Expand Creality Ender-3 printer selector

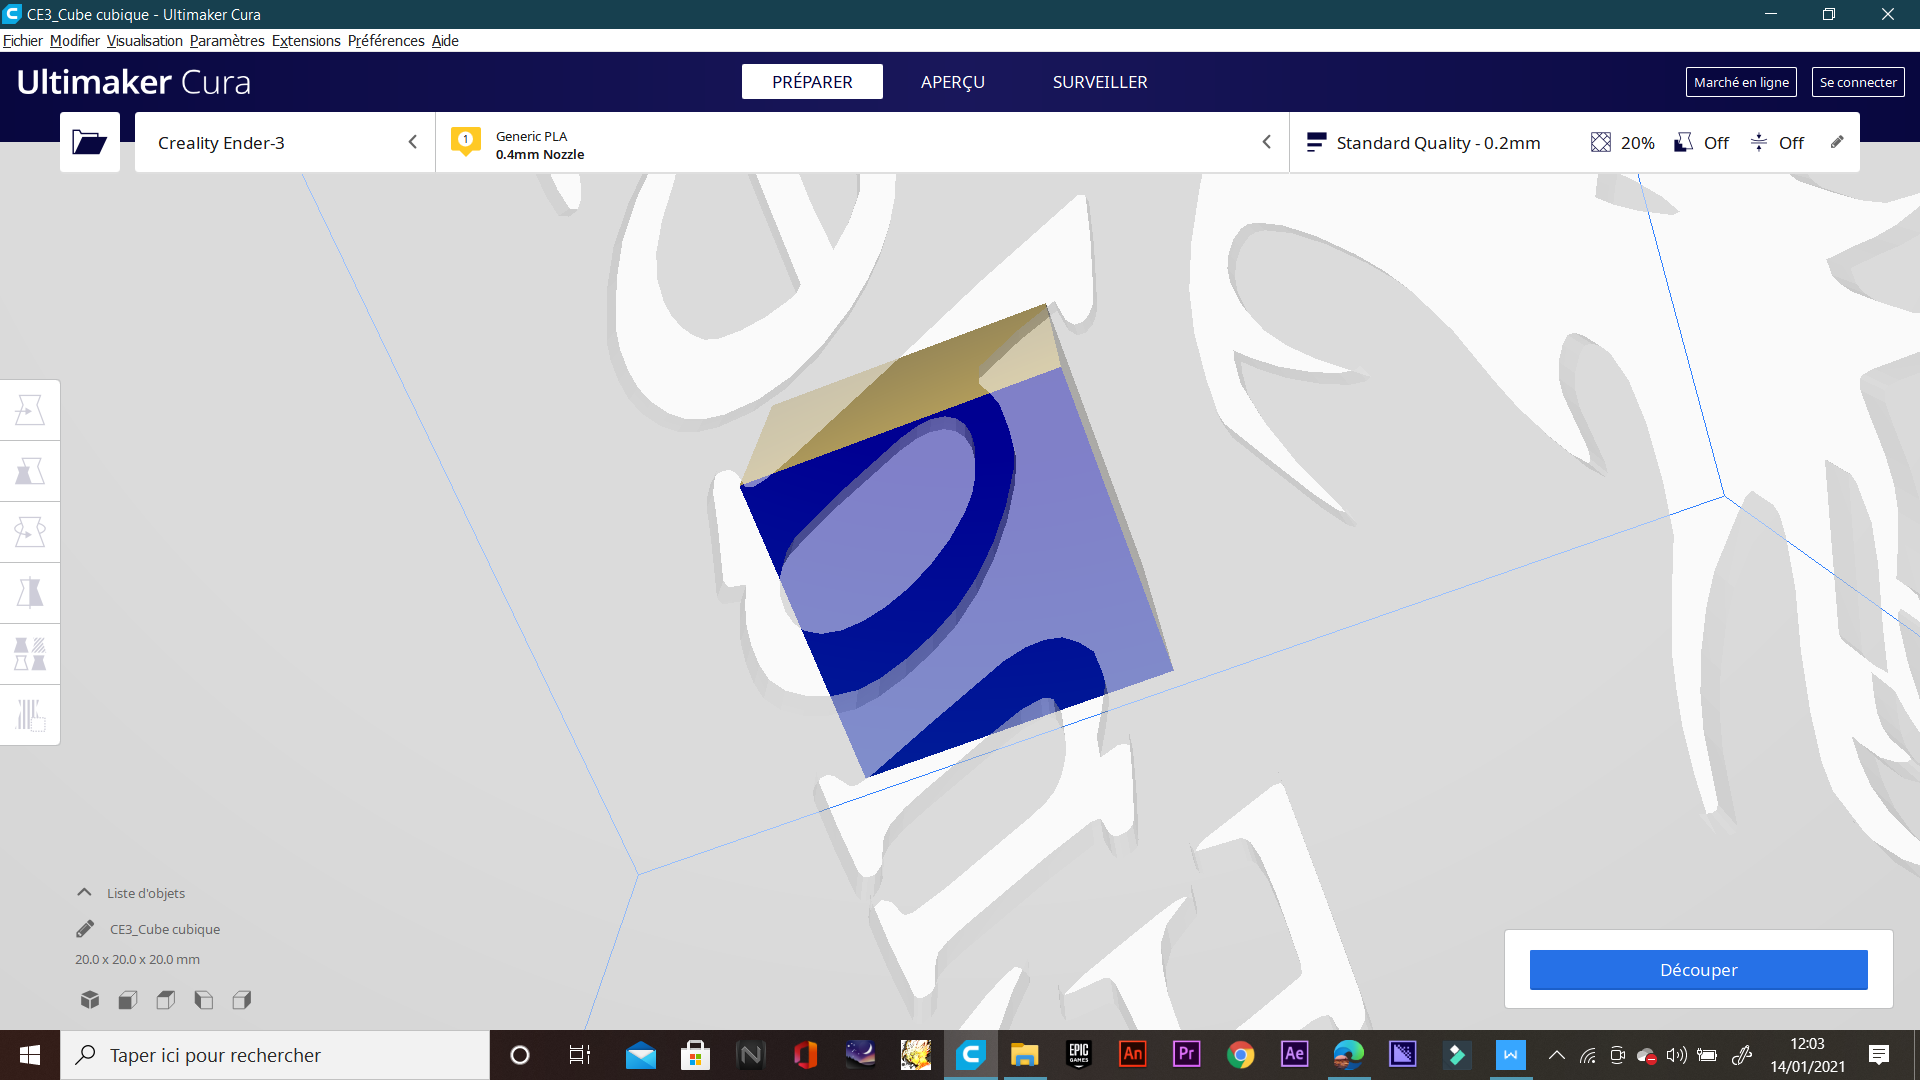285,142
